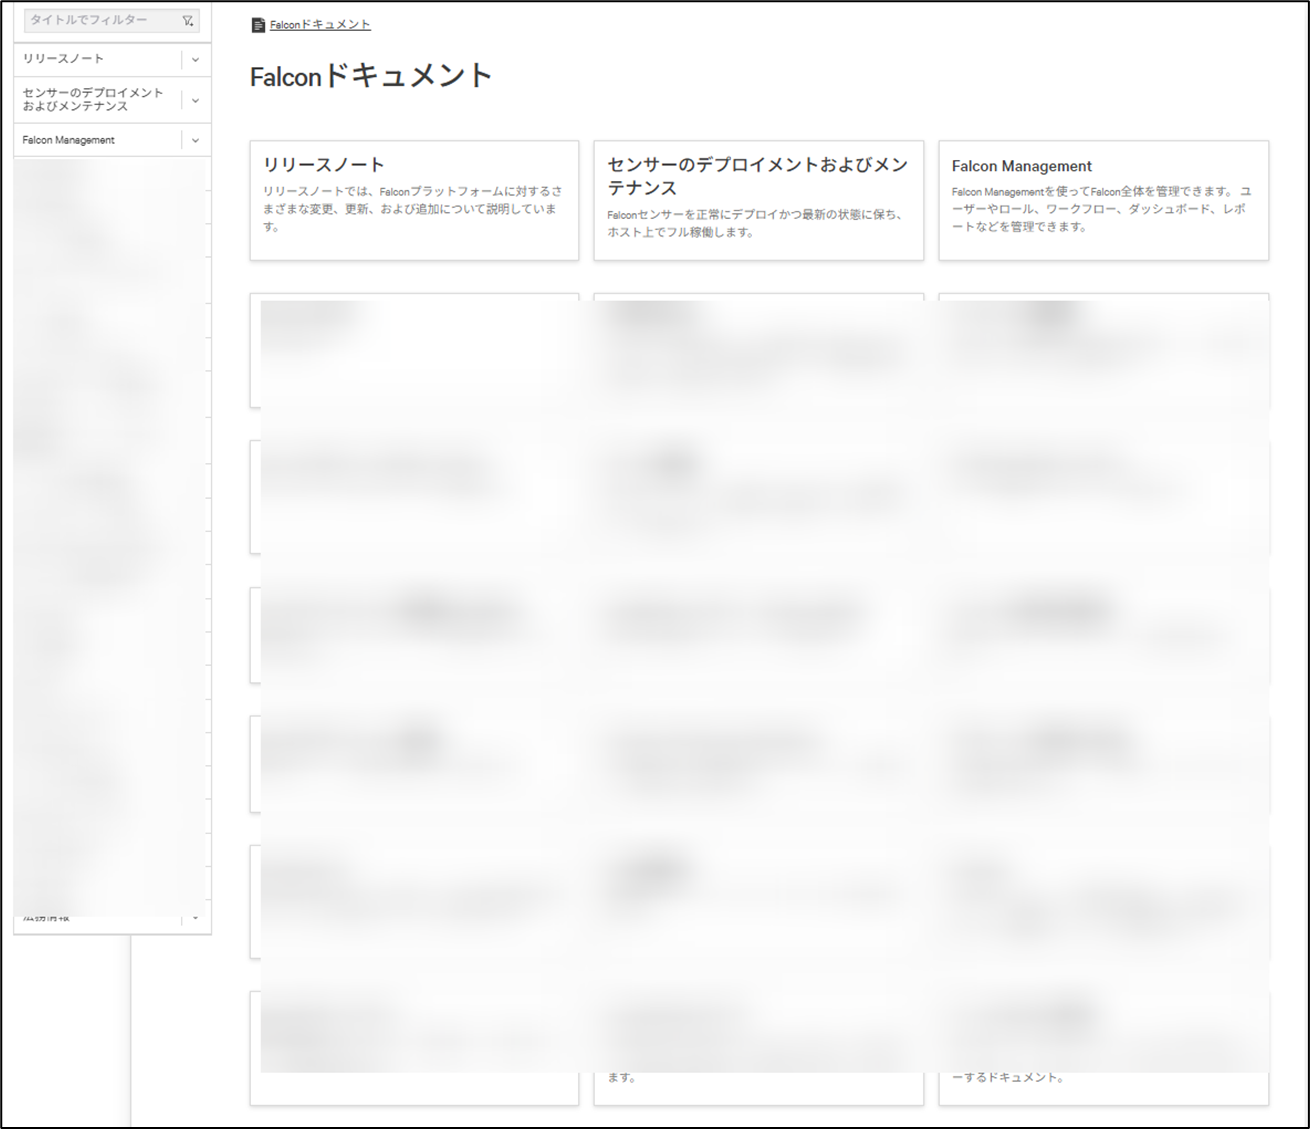Image resolution: width=1310 pixels, height=1129 pixels.
Task: Click the リリースノート card description text
Action: click(x=413, y=209)
